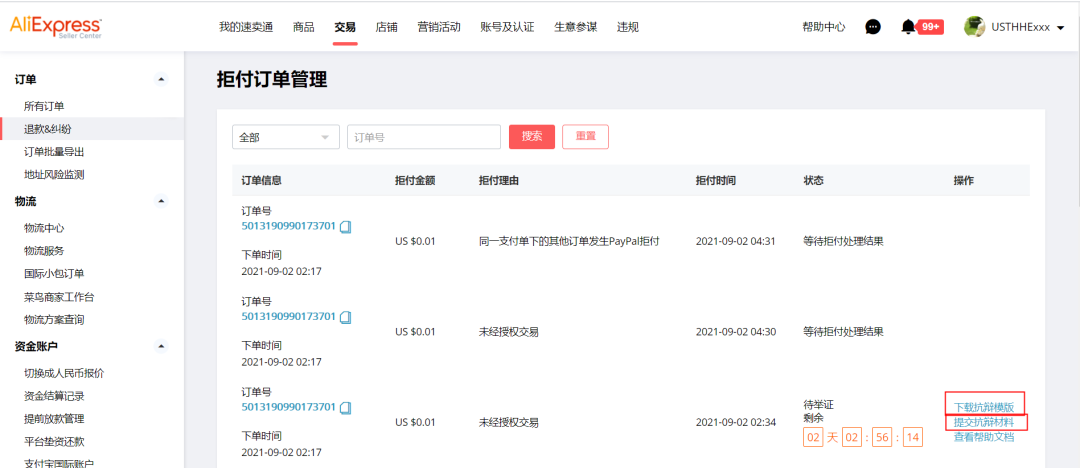Click the AliExpress Seller Center logo

(56, 27)
